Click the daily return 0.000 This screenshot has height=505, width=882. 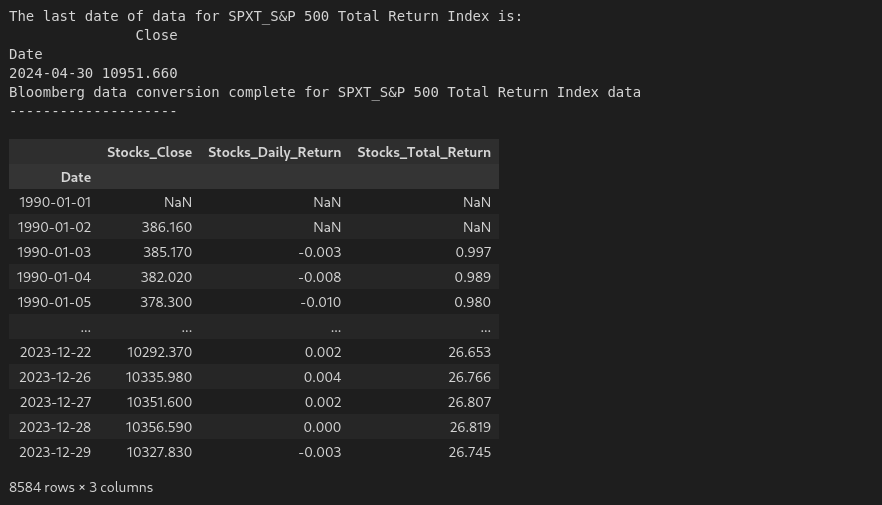[322, 427]
